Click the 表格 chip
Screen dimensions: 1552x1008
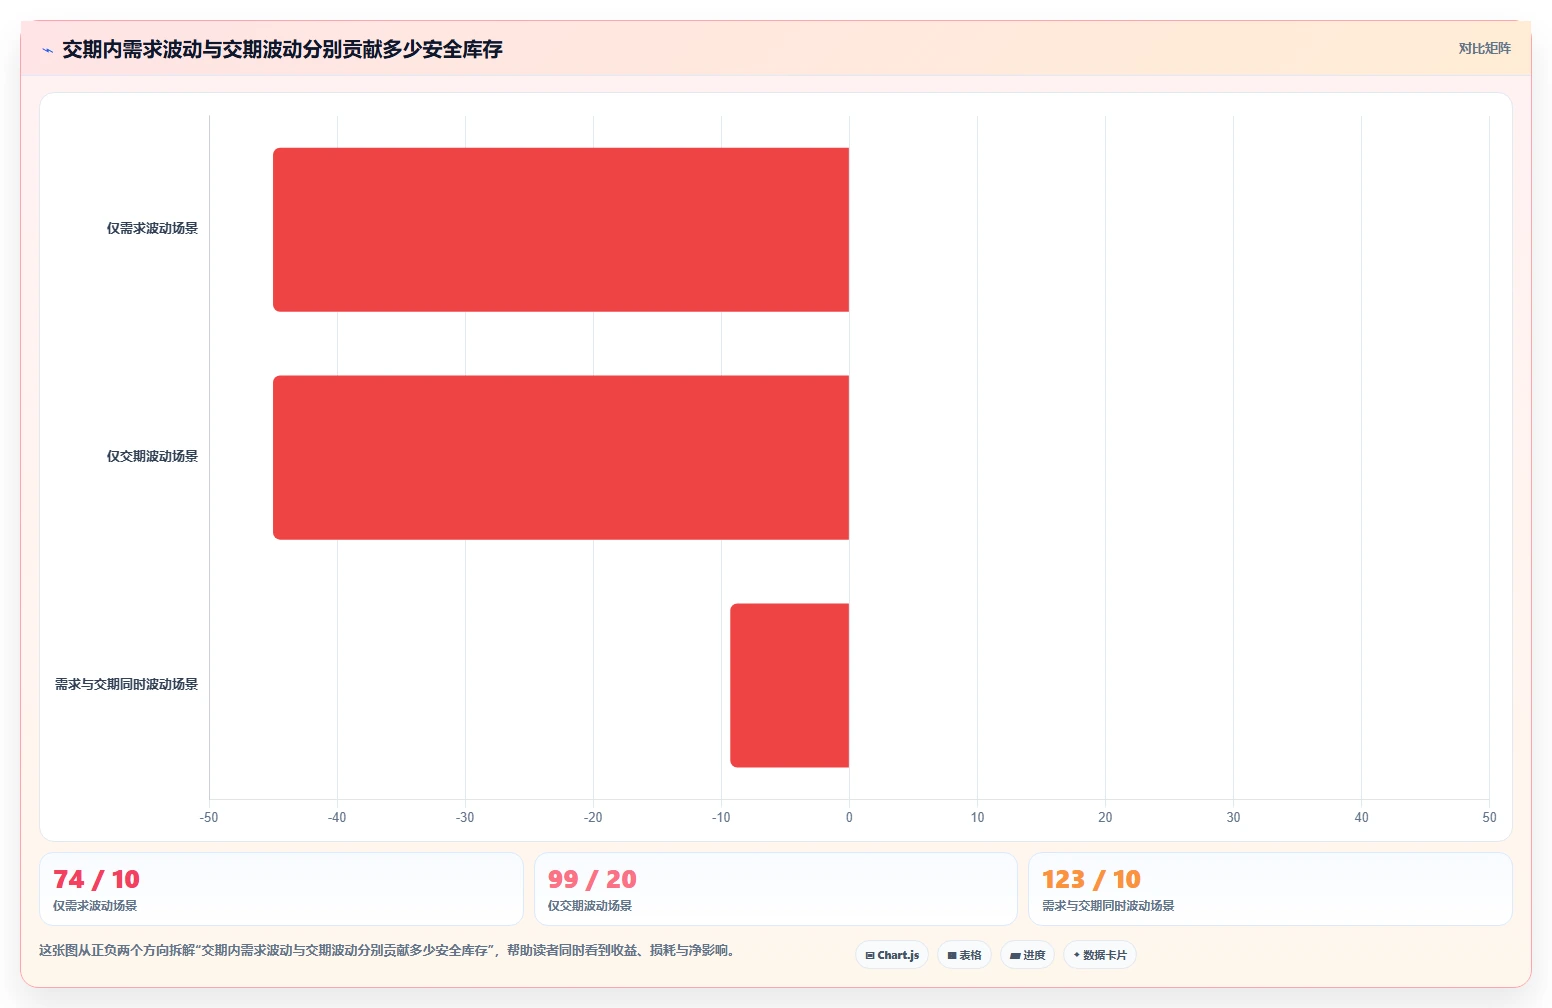[964, 955]
